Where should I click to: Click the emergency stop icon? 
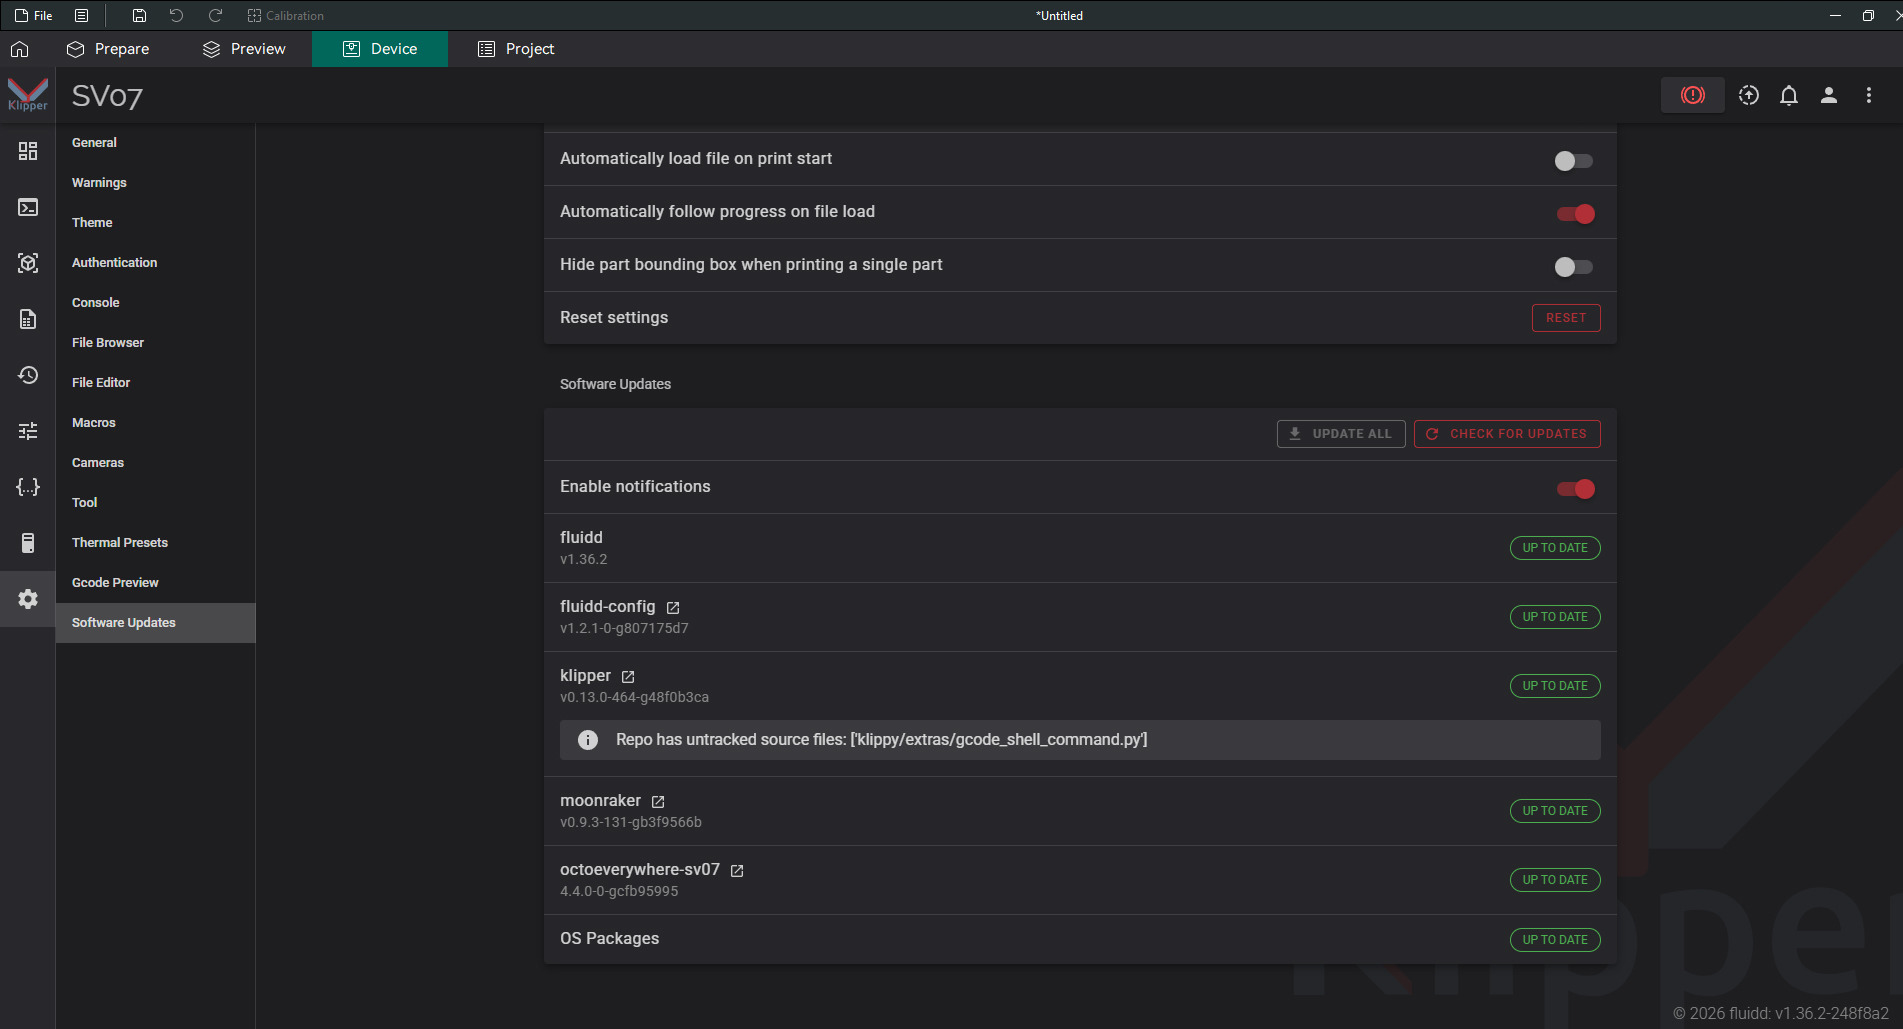click(1692, 95)
